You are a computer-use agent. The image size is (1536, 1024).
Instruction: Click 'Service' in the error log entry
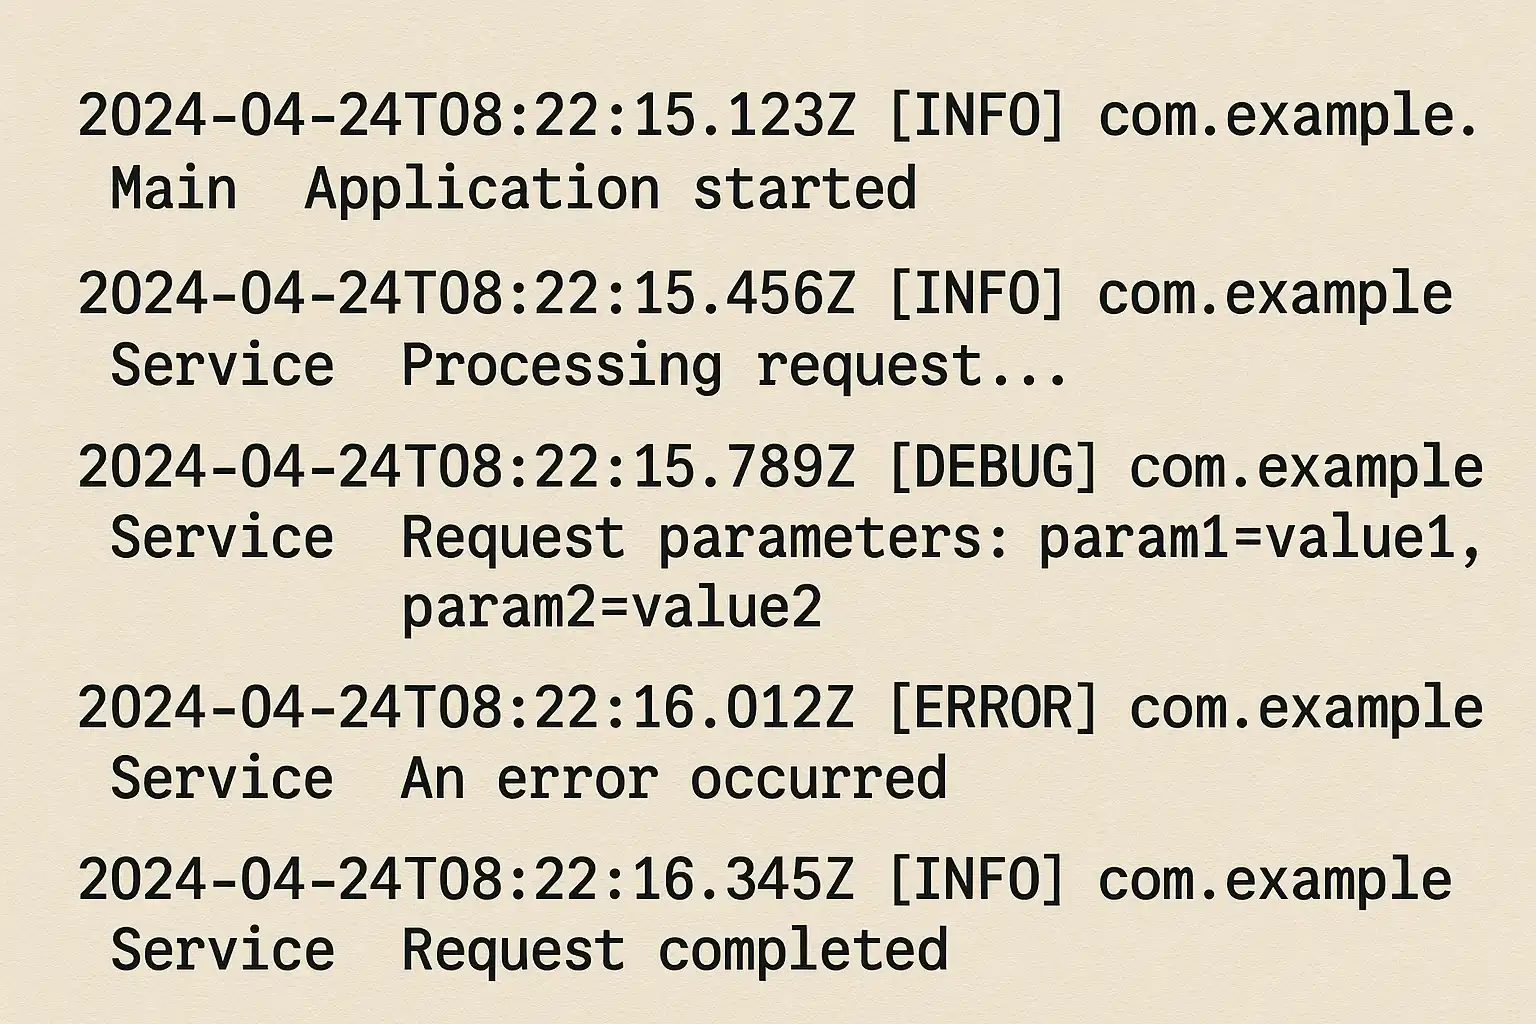coord(222,779)
